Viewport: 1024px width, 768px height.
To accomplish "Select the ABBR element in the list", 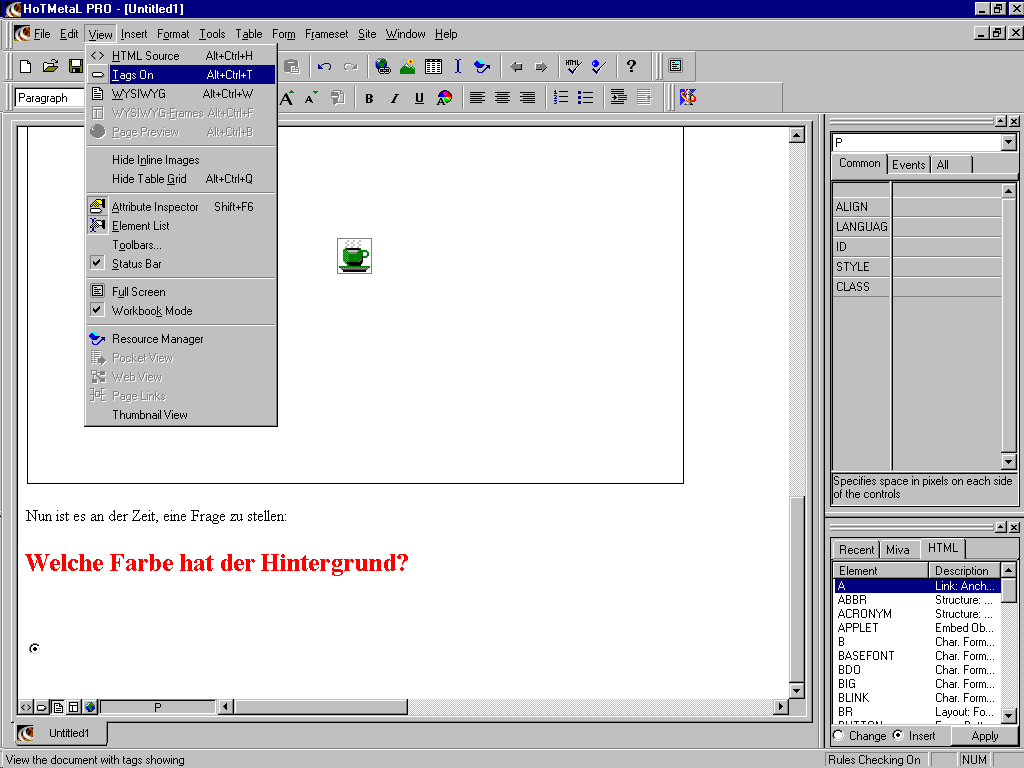I will [852, 600].
